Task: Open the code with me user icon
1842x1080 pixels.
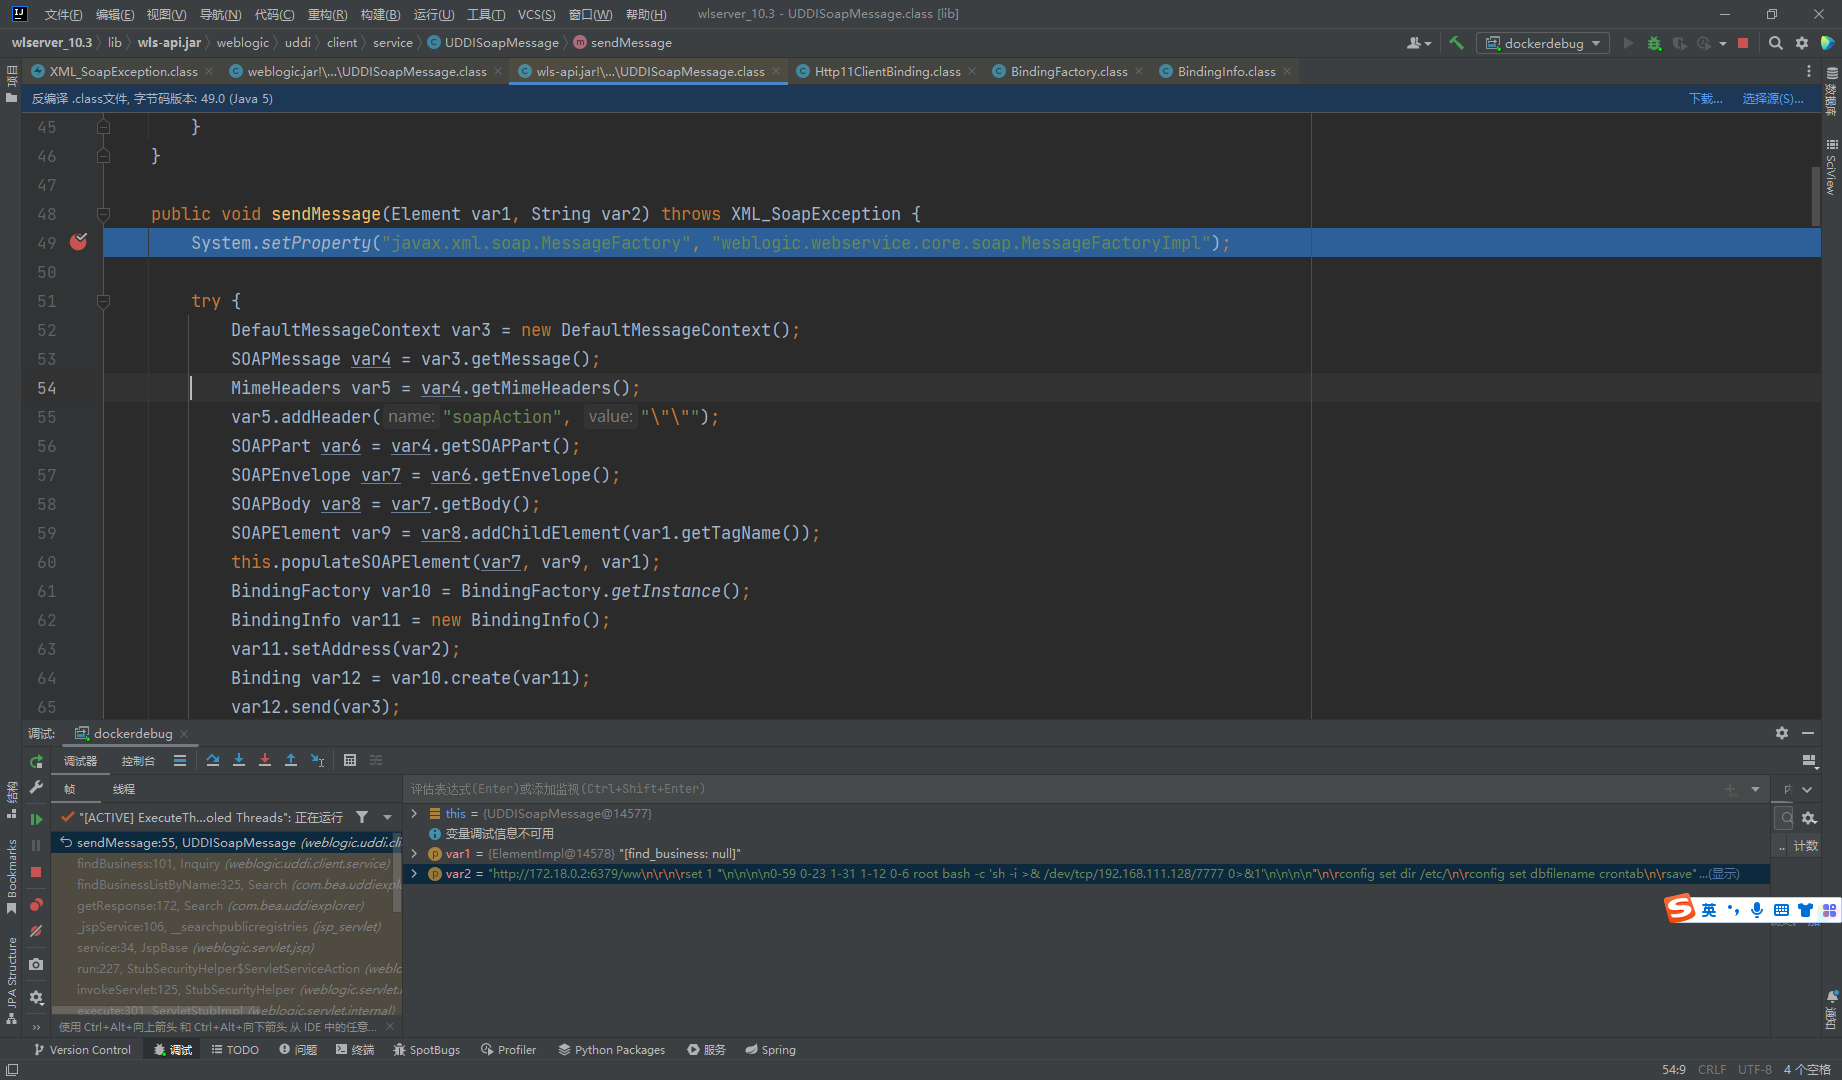Action: click(1418, 43)
